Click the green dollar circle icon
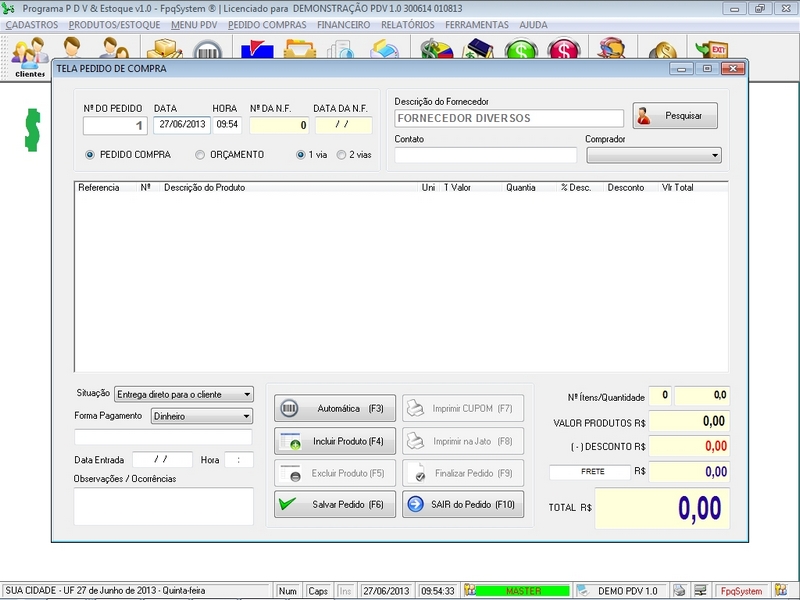This screenshot has width=800, height=600. pos(521,49)
